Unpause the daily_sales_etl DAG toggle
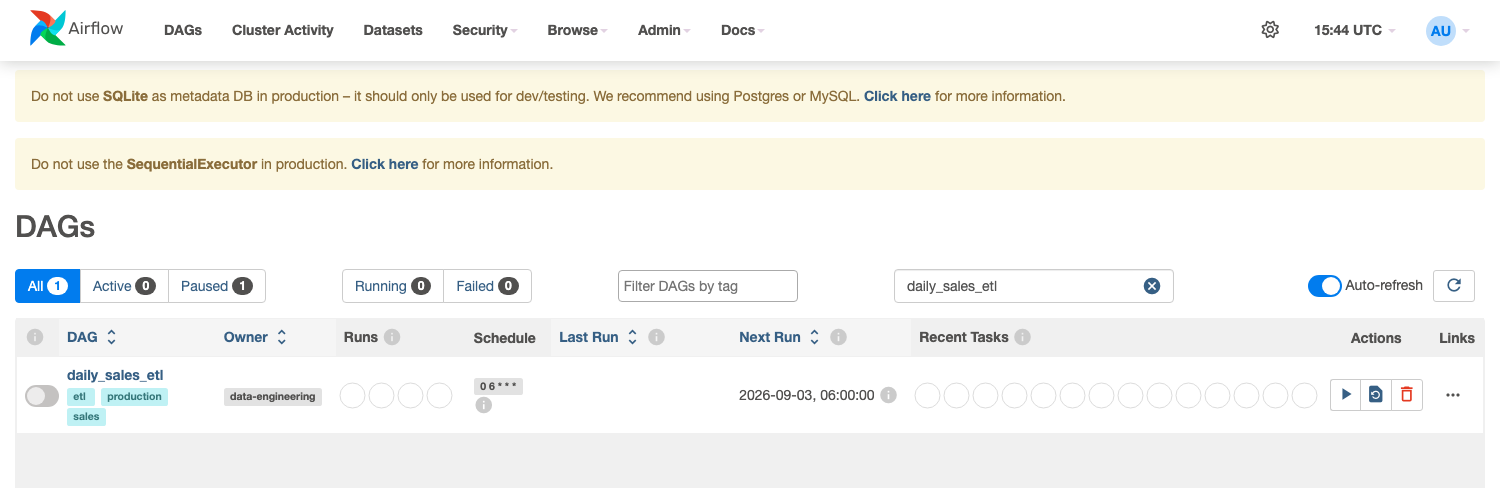This screenshot has height=500, width=1500. (x=42, y=396)
